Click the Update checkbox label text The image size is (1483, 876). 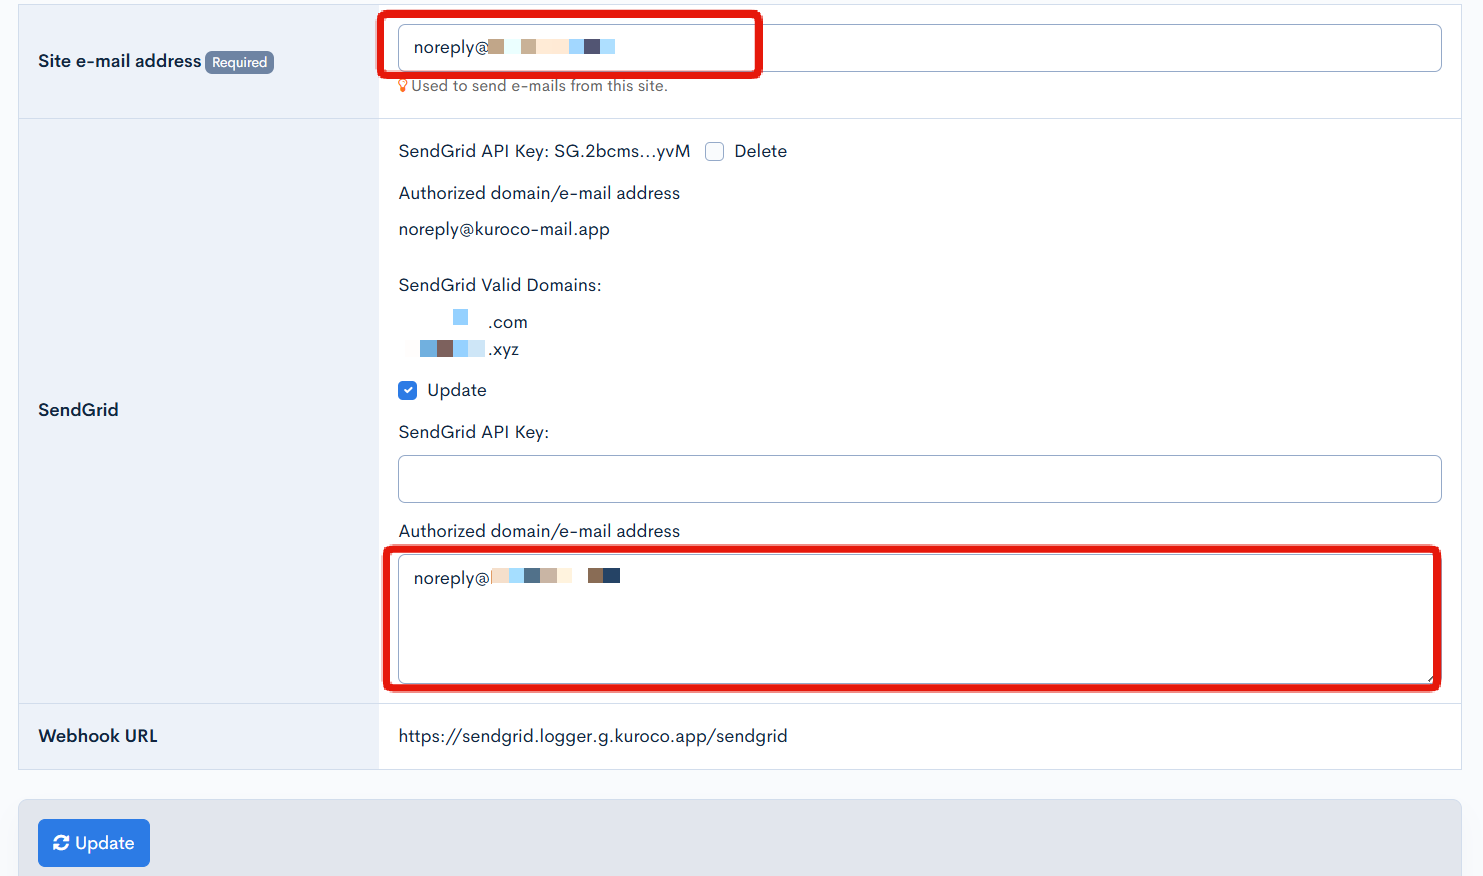pyautogui.click(x=457, y=391)
